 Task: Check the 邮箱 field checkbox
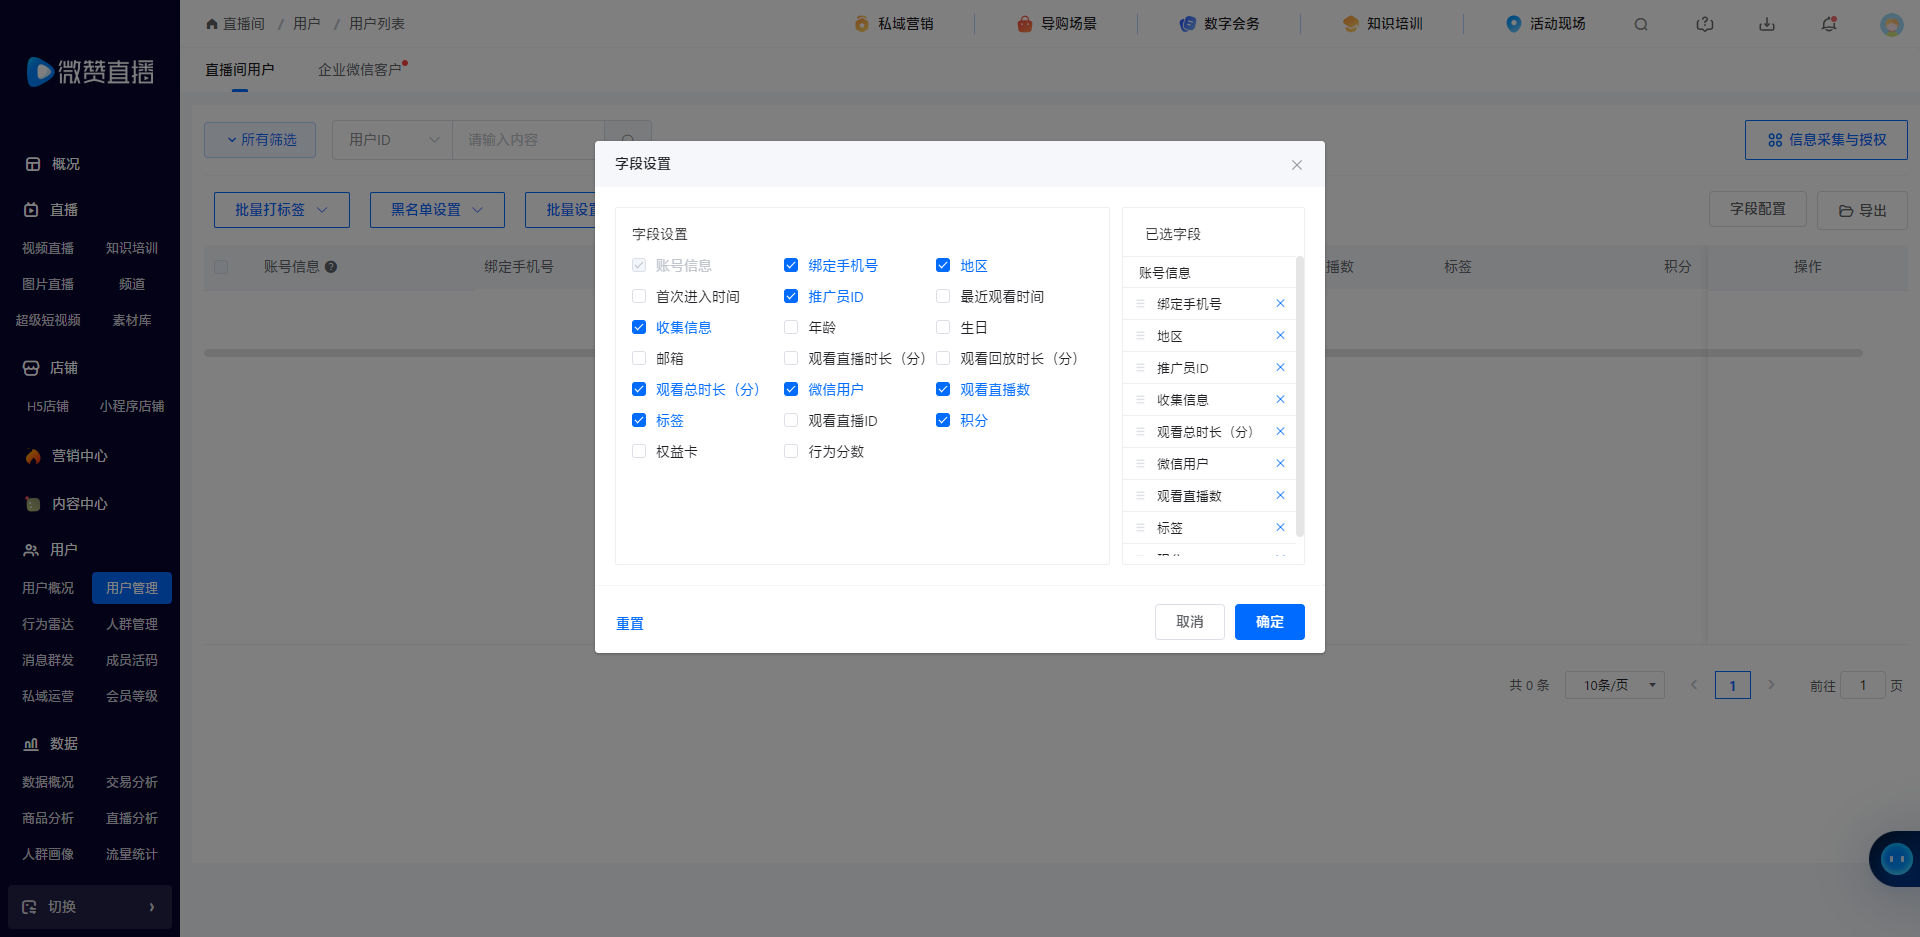click(x=639, y=358)
